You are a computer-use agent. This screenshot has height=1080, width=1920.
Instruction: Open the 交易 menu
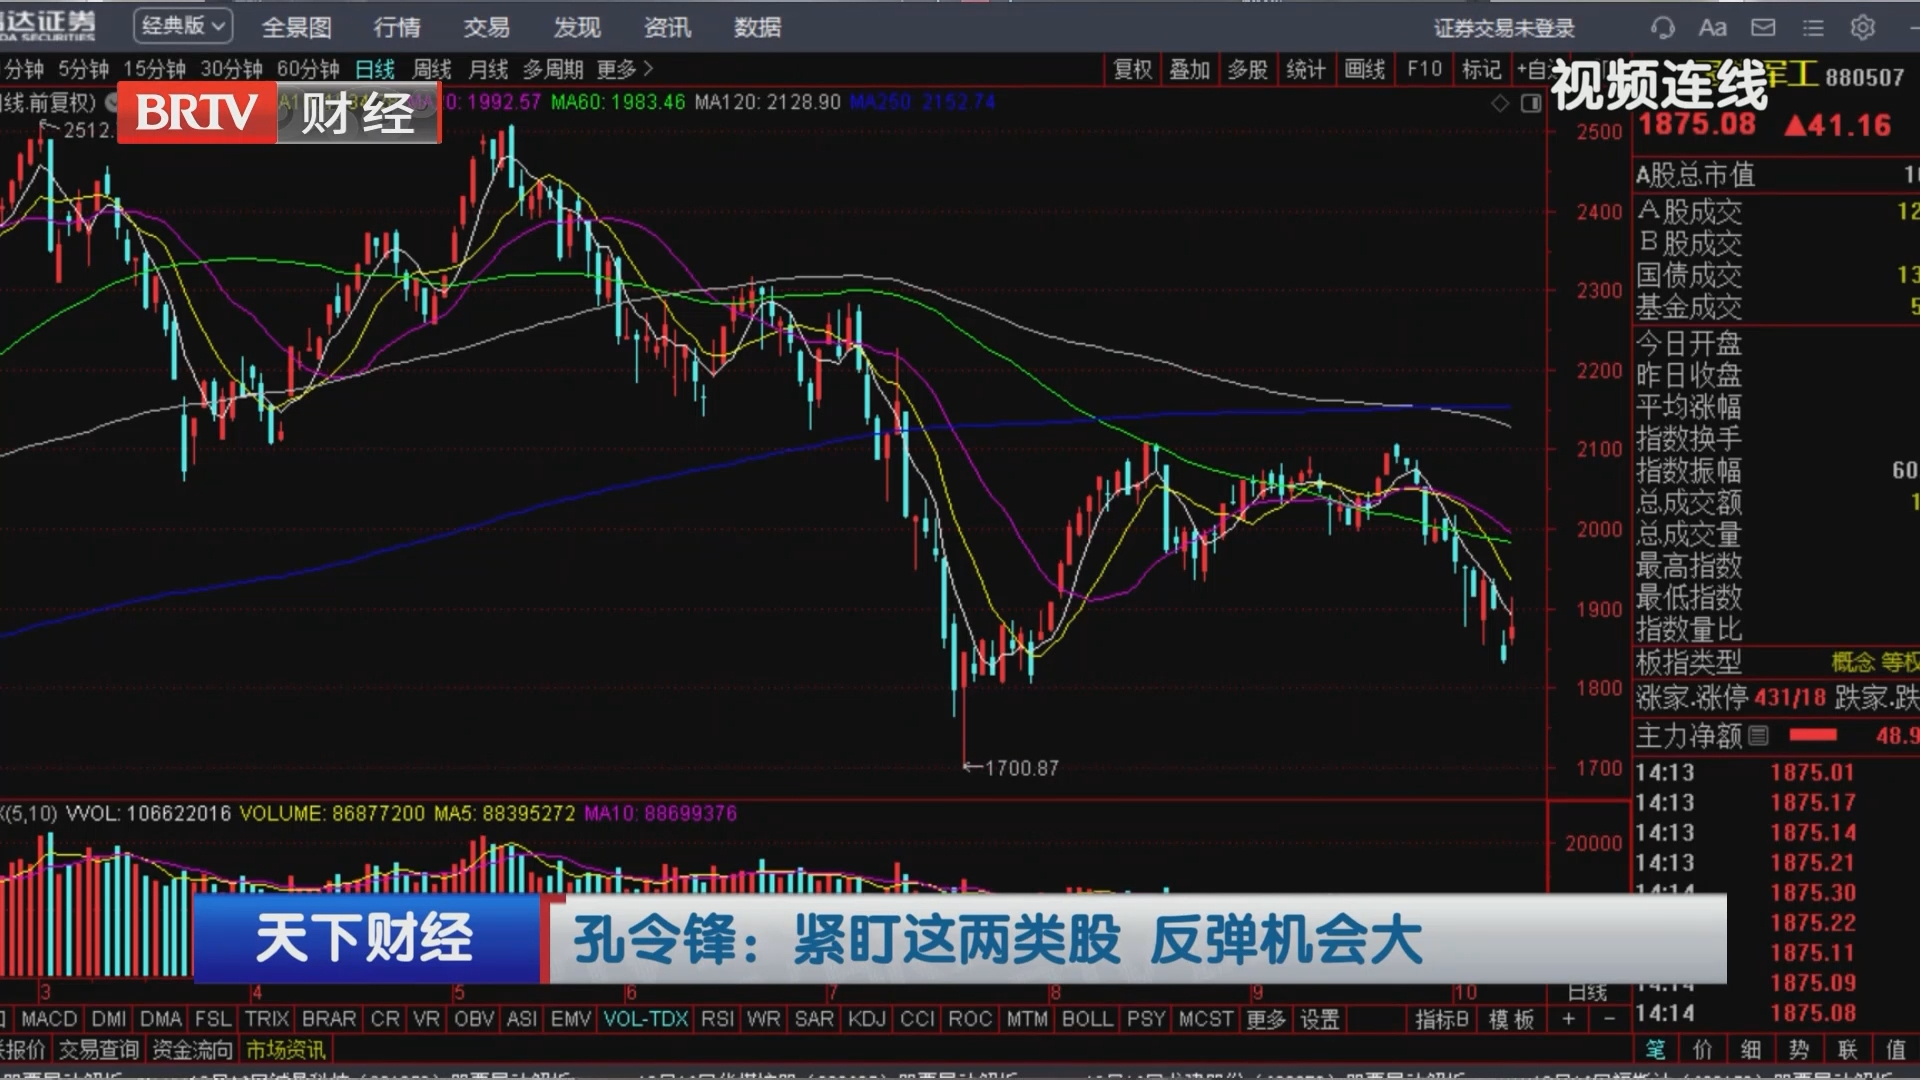click(x=487, y=27)
